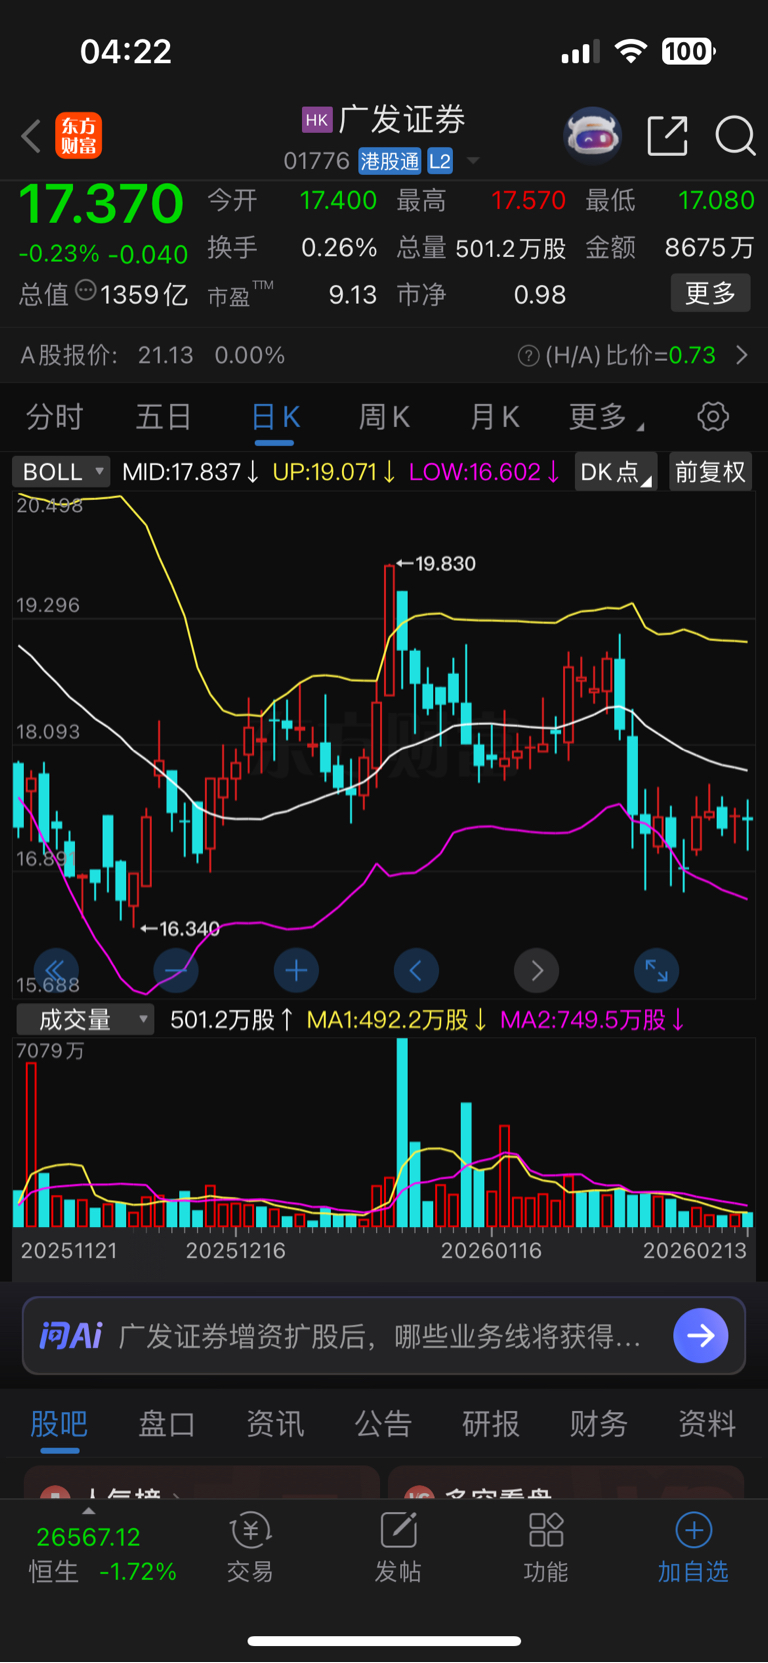Tap the L2 level badge
This screenshot has width=768, height=1663.
pyautogui.click(x=440, y=161)
